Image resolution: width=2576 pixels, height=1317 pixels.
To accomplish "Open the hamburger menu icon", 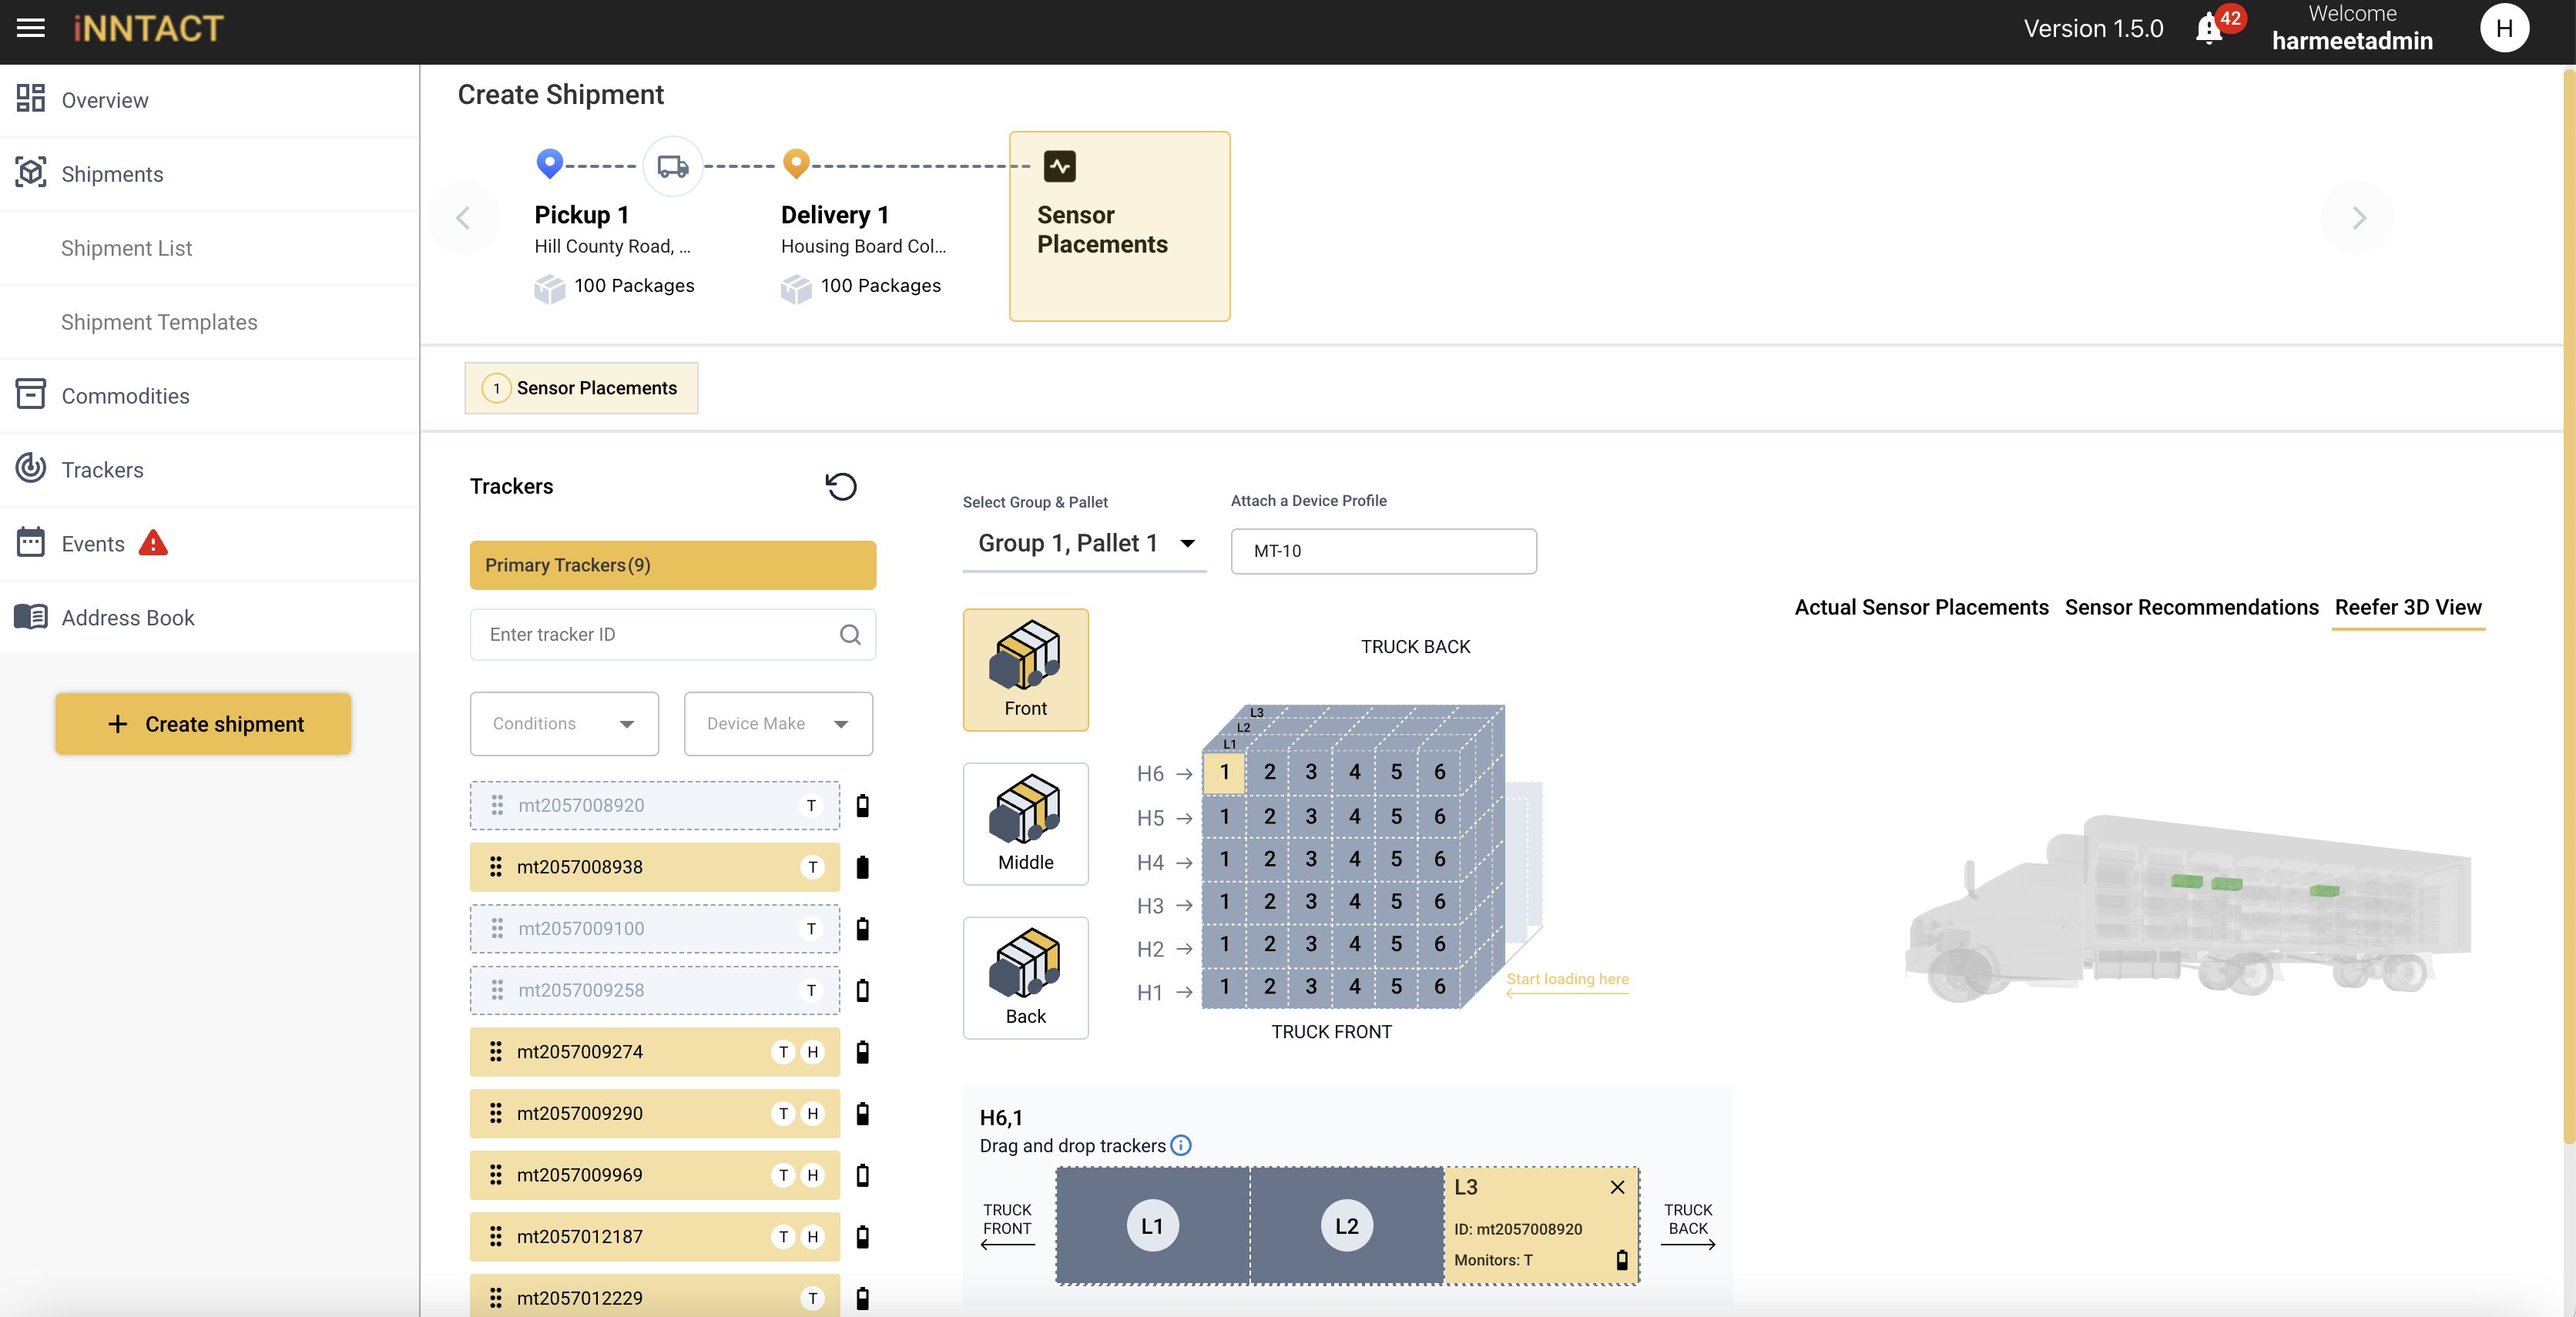I will [31, 28].
